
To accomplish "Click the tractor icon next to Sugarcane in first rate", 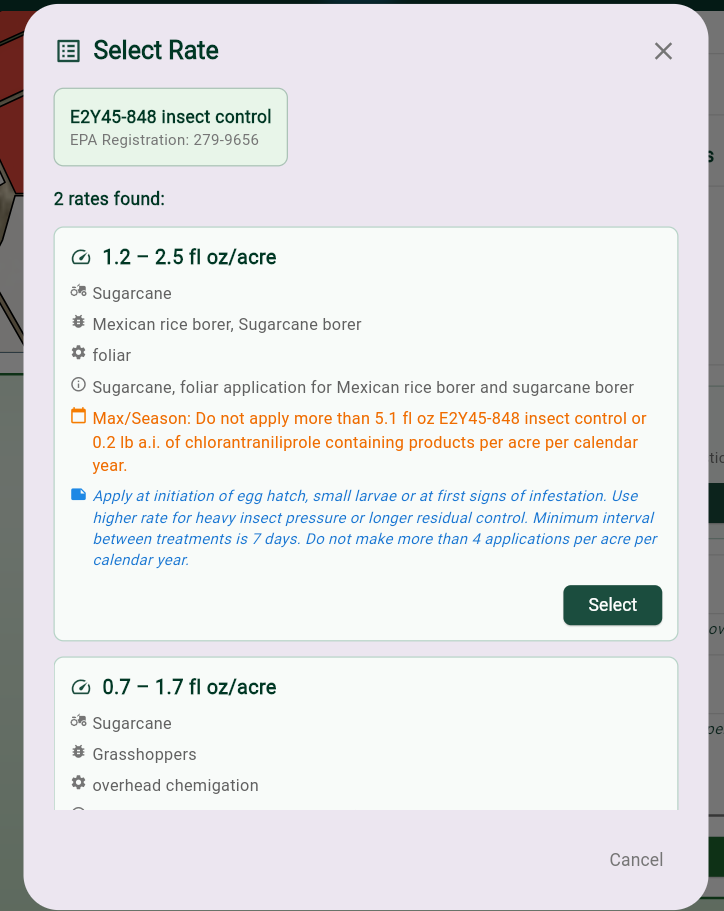I will coord(79,292).
